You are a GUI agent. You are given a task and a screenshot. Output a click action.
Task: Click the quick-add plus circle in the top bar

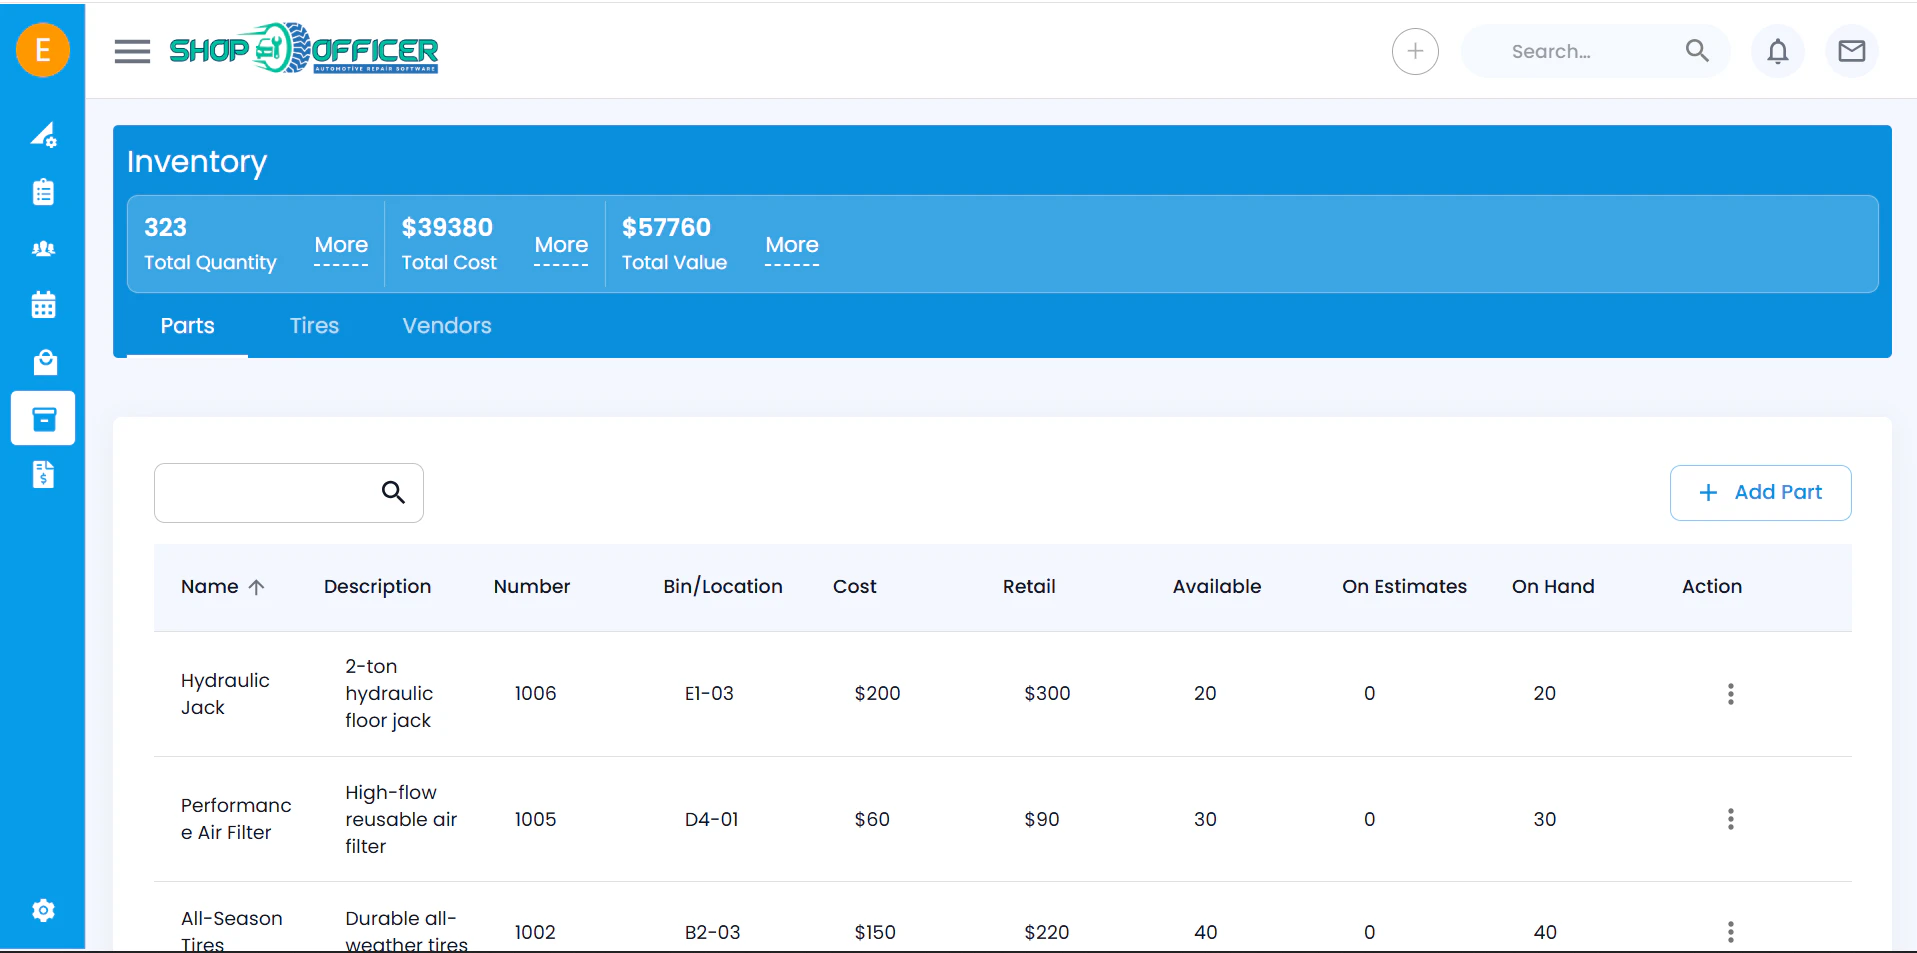pyautogui.click(x=1415, y=50)
